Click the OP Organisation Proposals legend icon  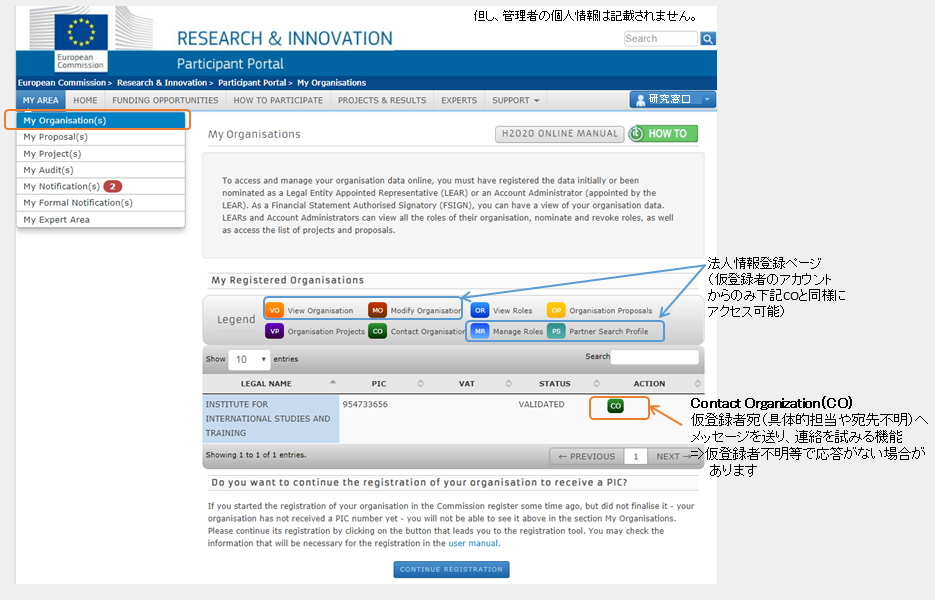pos(556,310)
